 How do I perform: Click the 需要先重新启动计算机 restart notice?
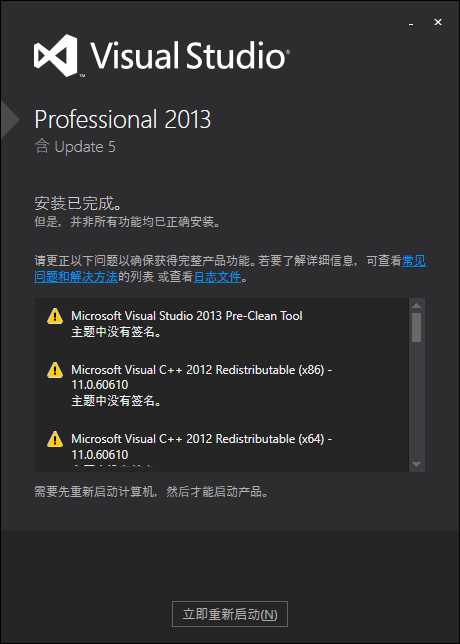[x=152, y=492]
